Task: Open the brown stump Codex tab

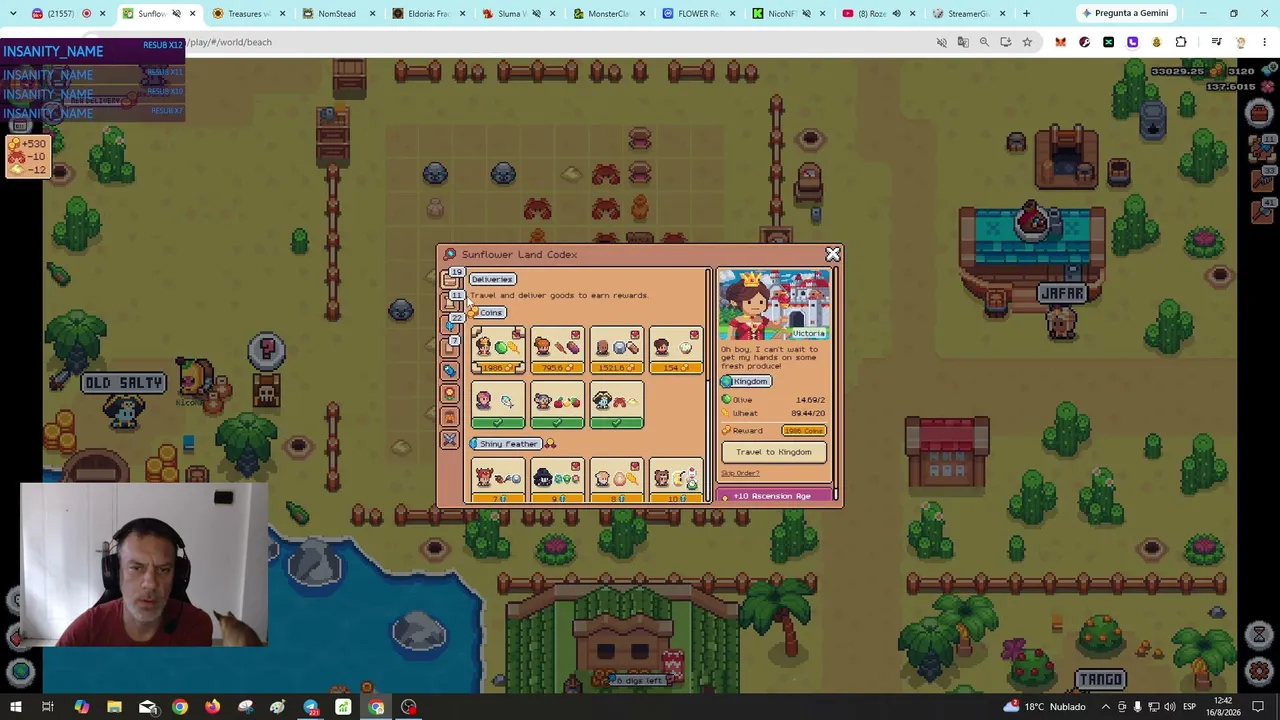Action: (450, 416)
